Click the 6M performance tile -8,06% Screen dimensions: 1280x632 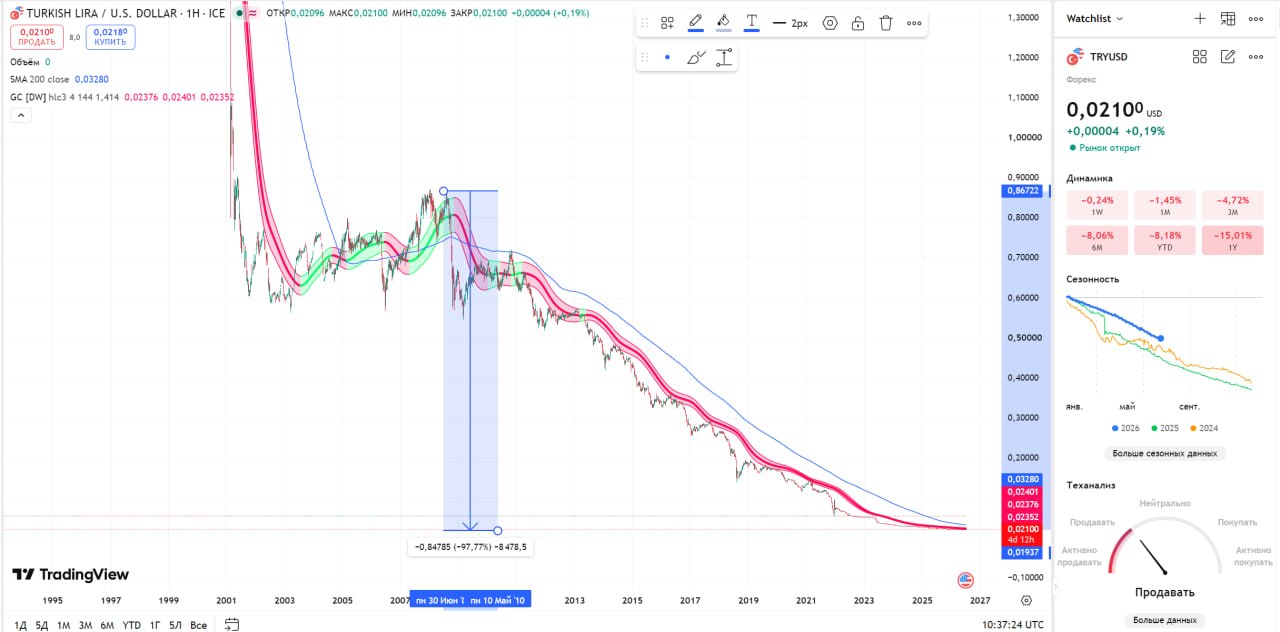(x=1097, y=240)
